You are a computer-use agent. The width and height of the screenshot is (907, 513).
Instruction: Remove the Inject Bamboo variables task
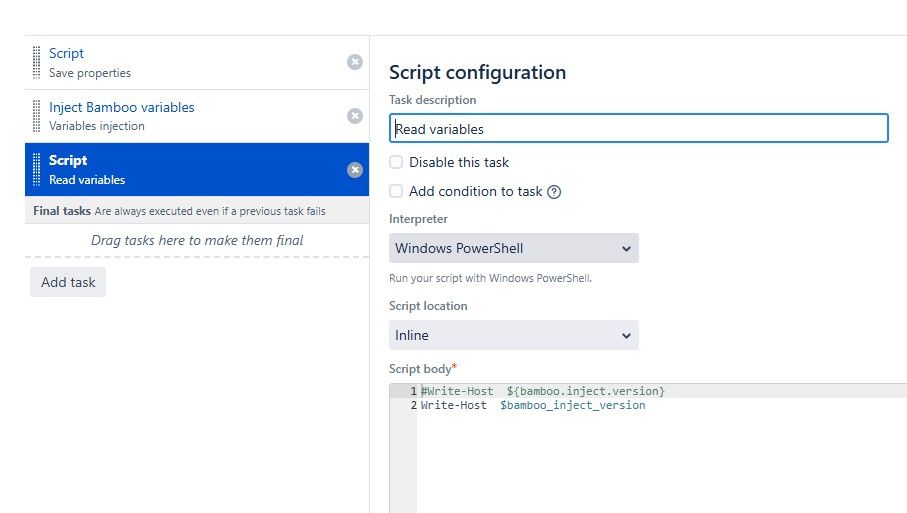click(355, 116)
